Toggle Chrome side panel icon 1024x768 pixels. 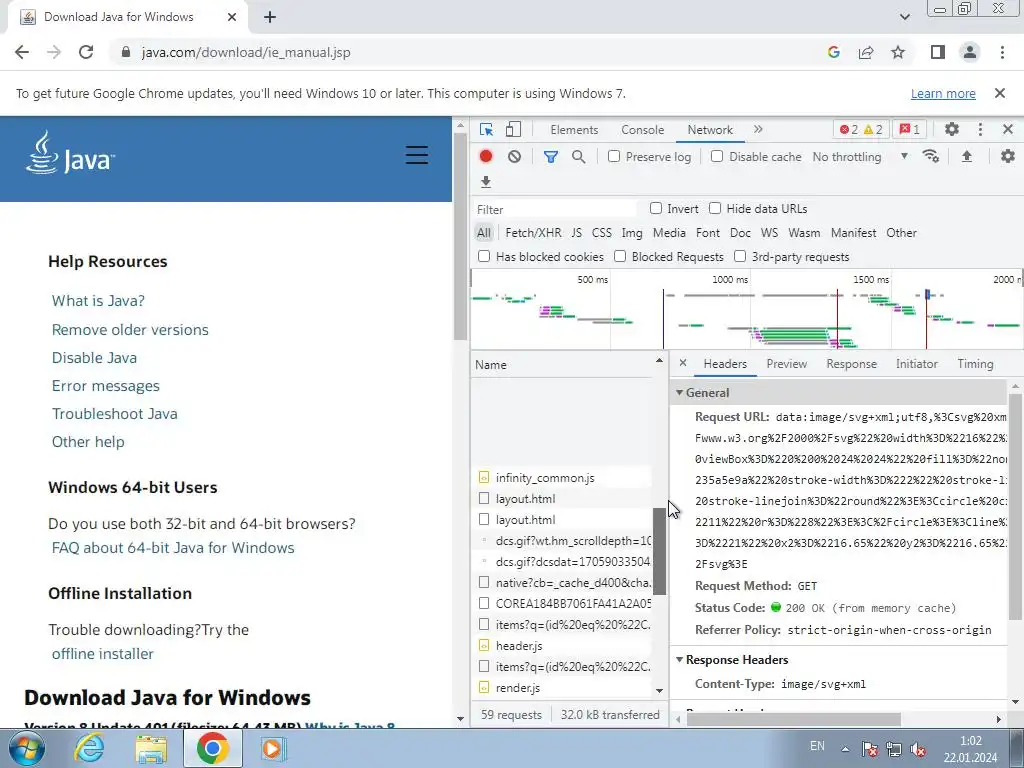[938, 52]
